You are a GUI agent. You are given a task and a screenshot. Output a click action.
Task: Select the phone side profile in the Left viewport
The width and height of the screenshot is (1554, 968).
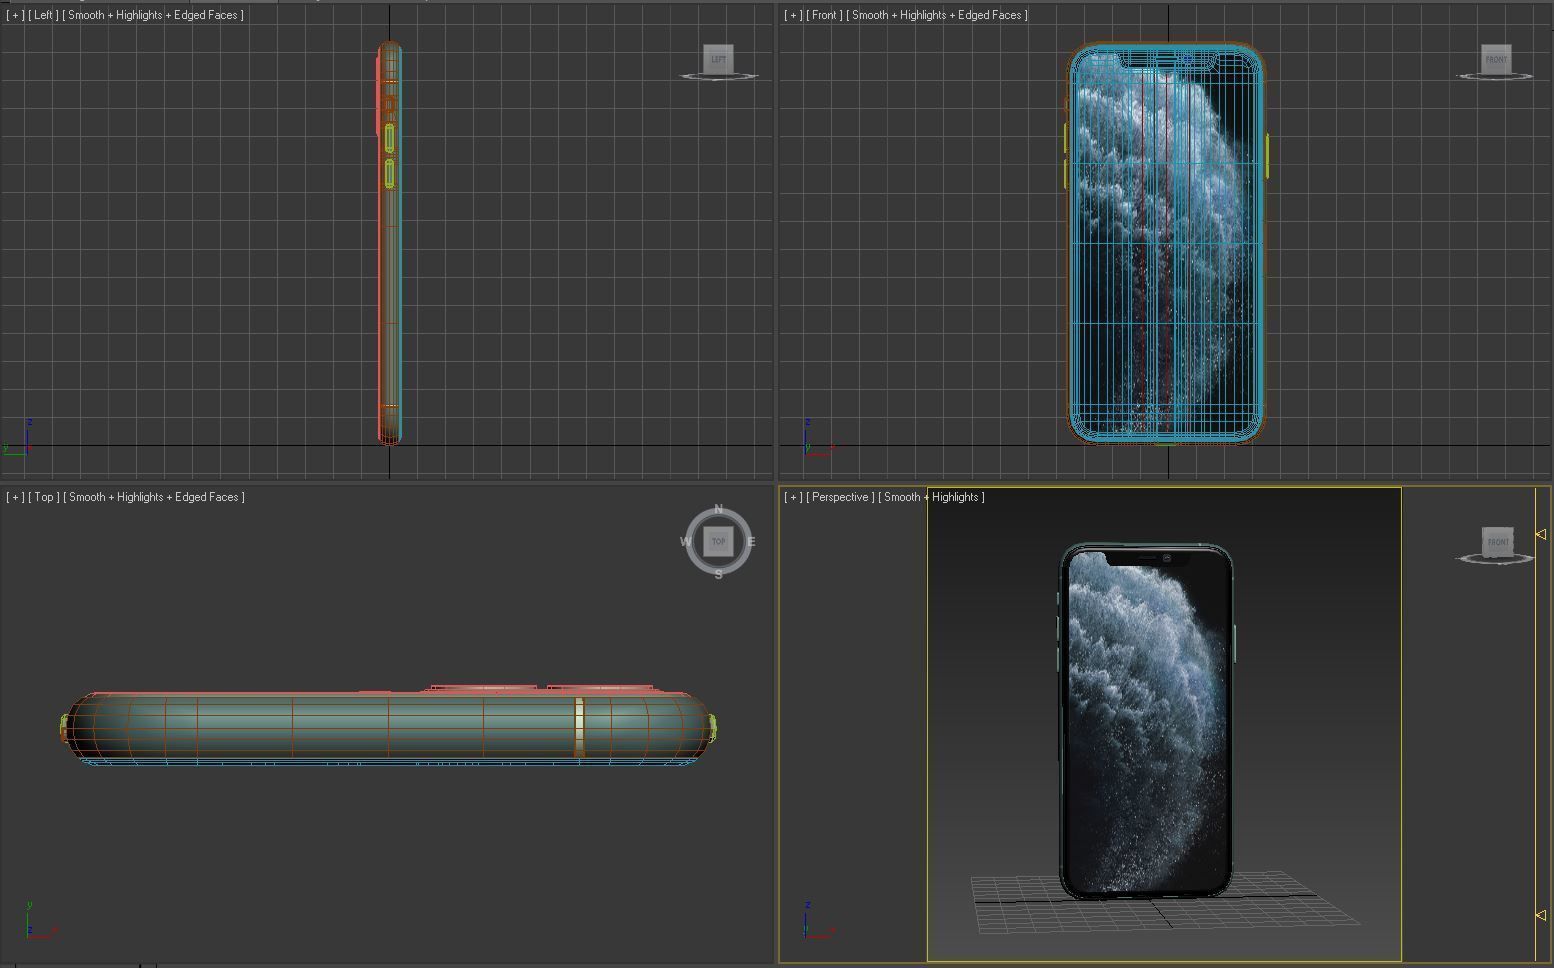389,243
